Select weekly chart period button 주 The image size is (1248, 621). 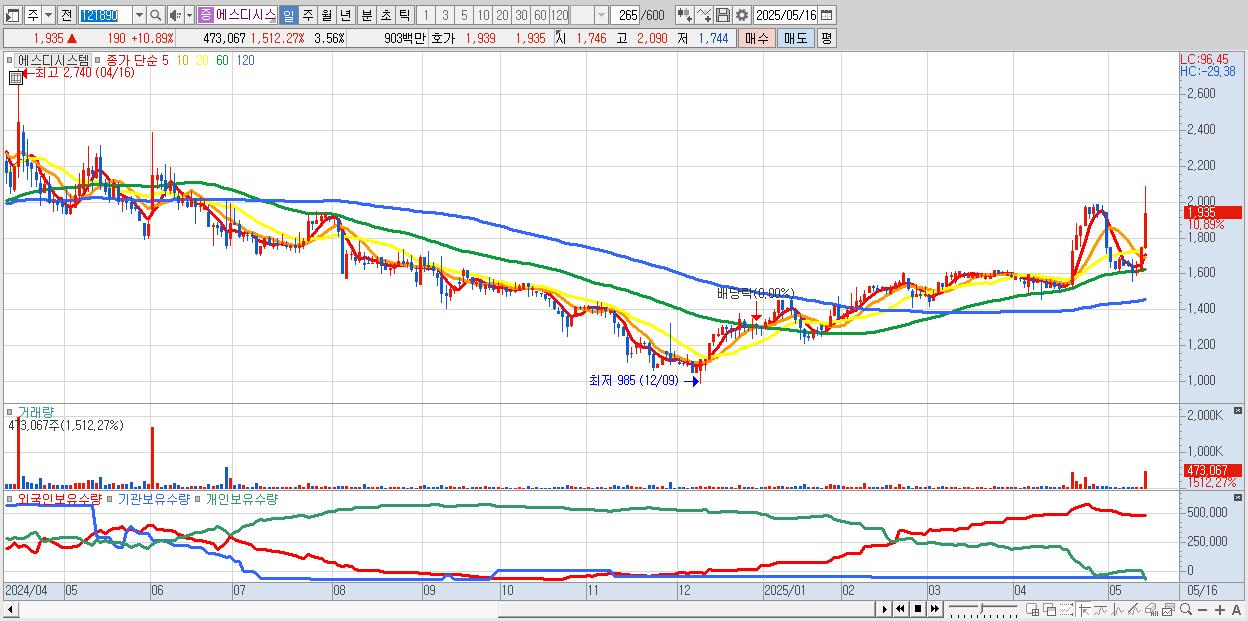coord(307,16)
